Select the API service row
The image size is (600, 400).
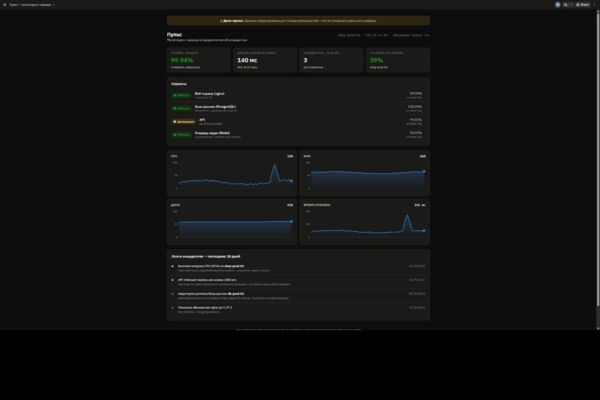pyautogui.click(x=298, y=121)
